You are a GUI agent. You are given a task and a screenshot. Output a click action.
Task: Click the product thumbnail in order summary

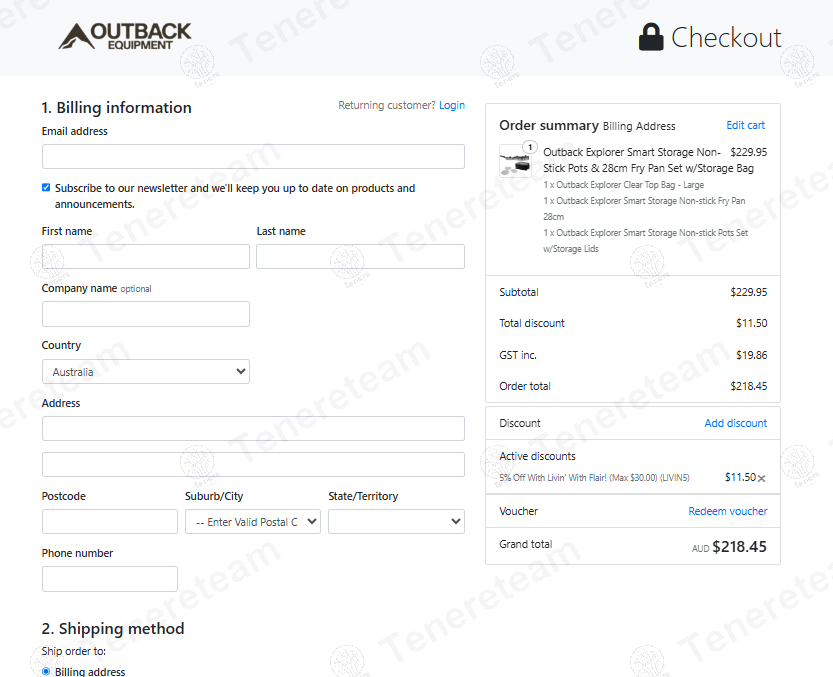515,160
